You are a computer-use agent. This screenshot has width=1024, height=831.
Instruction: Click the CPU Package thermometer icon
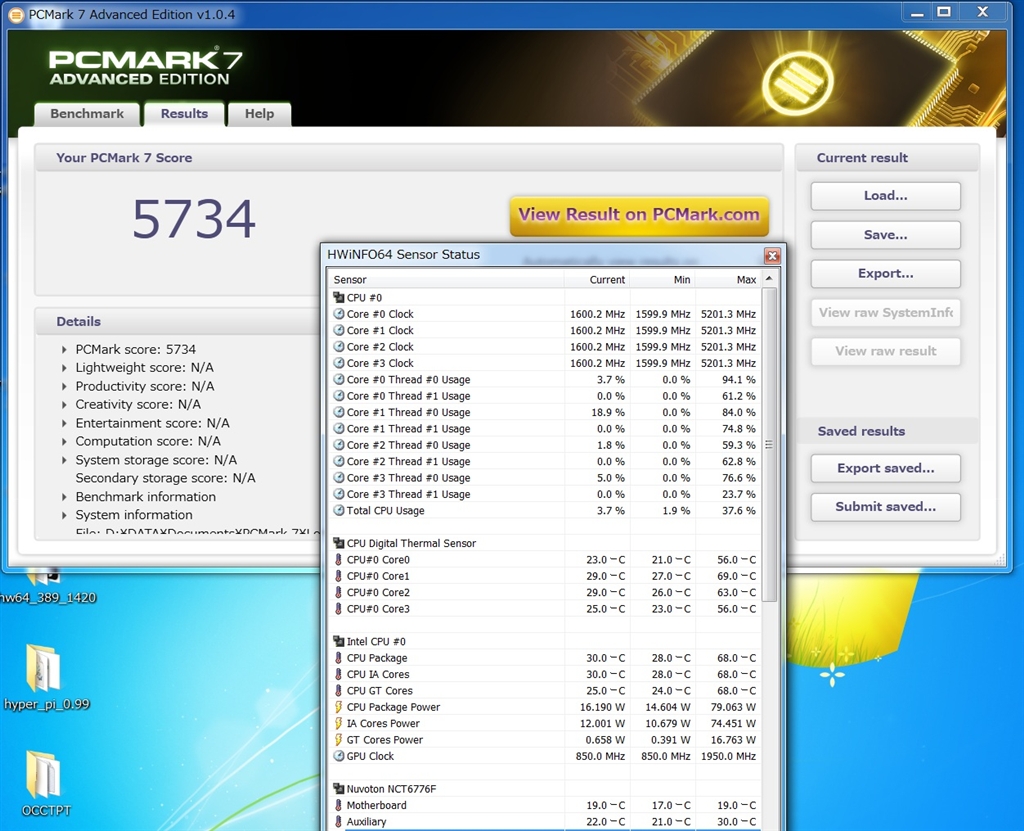(x=339, y=658)
